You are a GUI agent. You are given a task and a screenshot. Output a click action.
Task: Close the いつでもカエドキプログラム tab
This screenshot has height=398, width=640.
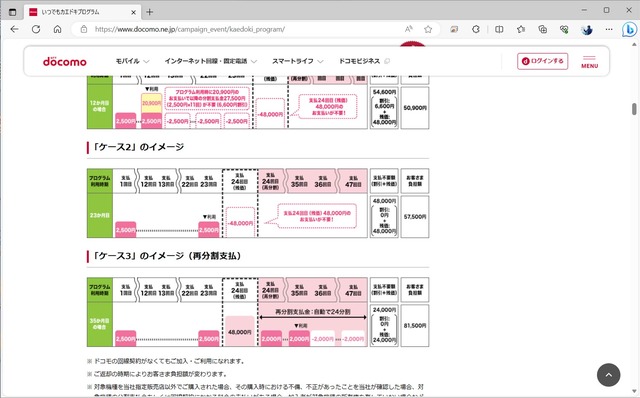[x=133, y=12]
